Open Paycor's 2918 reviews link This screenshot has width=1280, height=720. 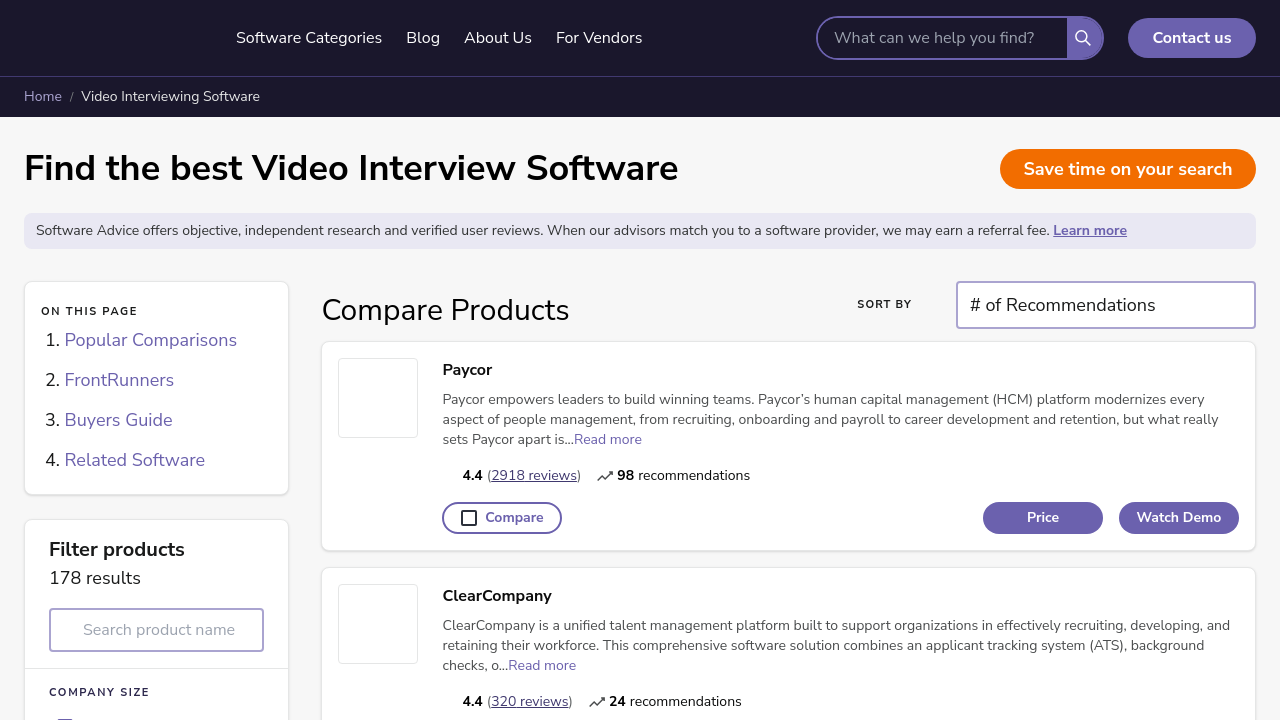[x=534, y=476]
